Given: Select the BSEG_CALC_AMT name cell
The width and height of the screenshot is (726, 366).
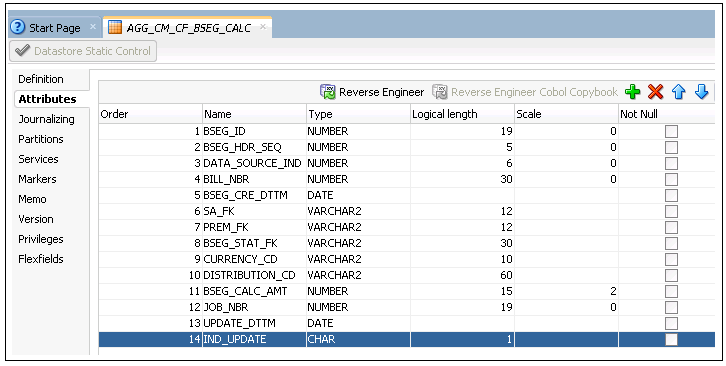Looking at the screenshot, I should point(254,291).
